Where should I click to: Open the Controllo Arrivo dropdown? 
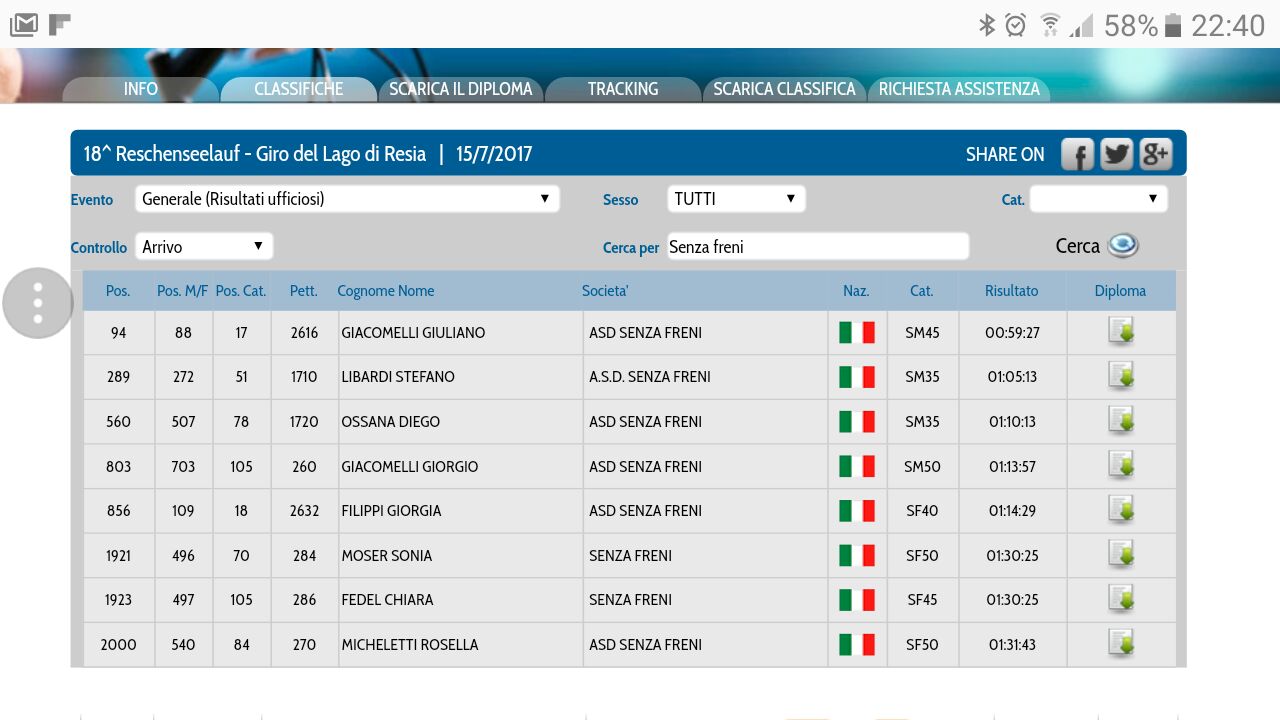(204, 246)
